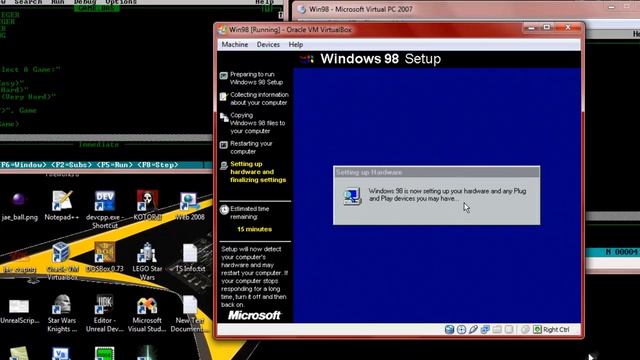Click the display icon beside shared folders in VirtualBox status bar
This screenshot has width=640, height=360.
pos(509,329)
